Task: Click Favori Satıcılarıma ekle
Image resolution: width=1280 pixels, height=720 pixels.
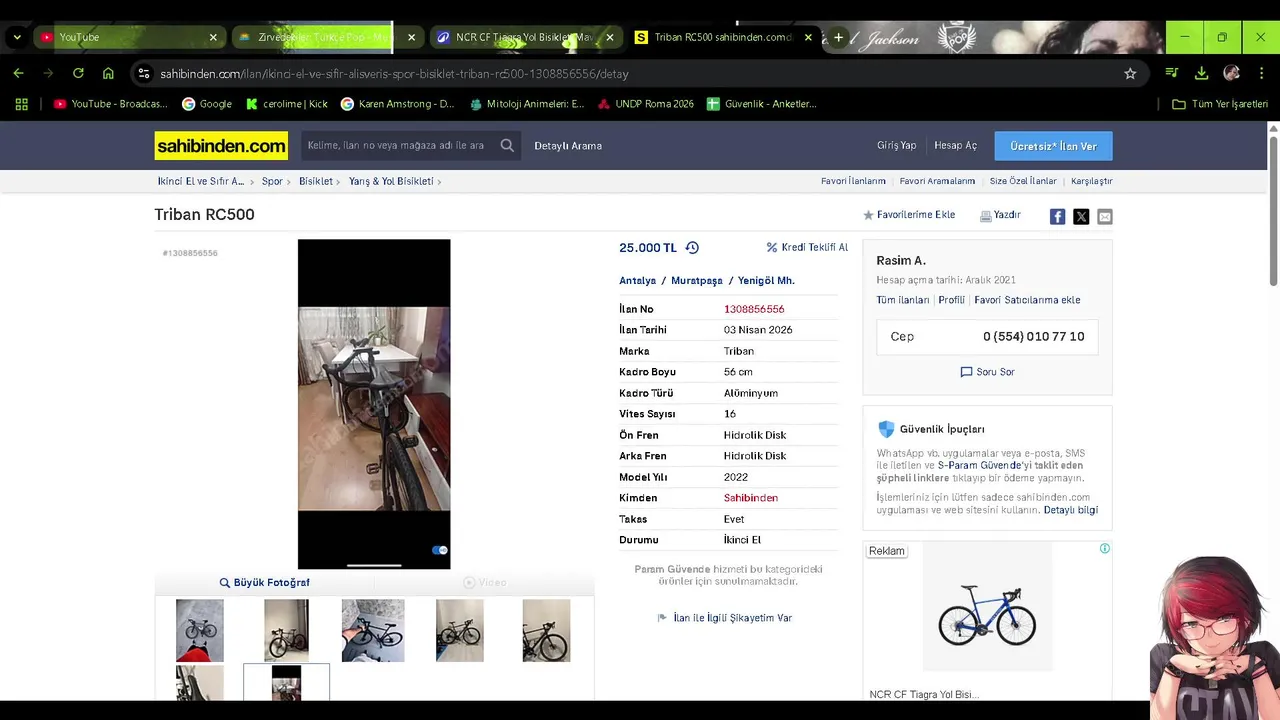Action: tap(1027, 300)
